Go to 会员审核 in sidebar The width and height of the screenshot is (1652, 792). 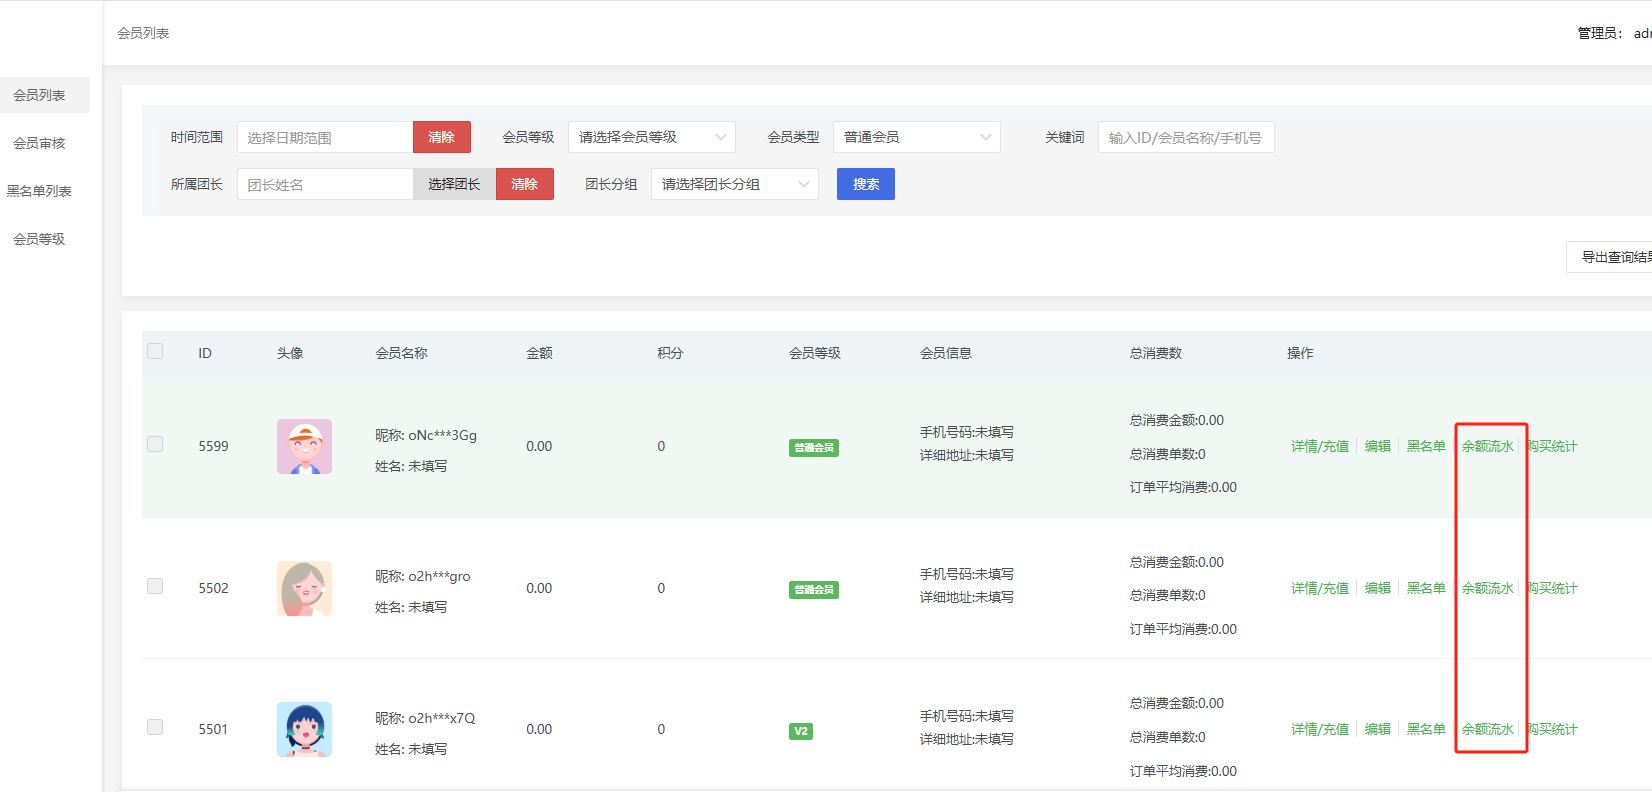(39, 143)
